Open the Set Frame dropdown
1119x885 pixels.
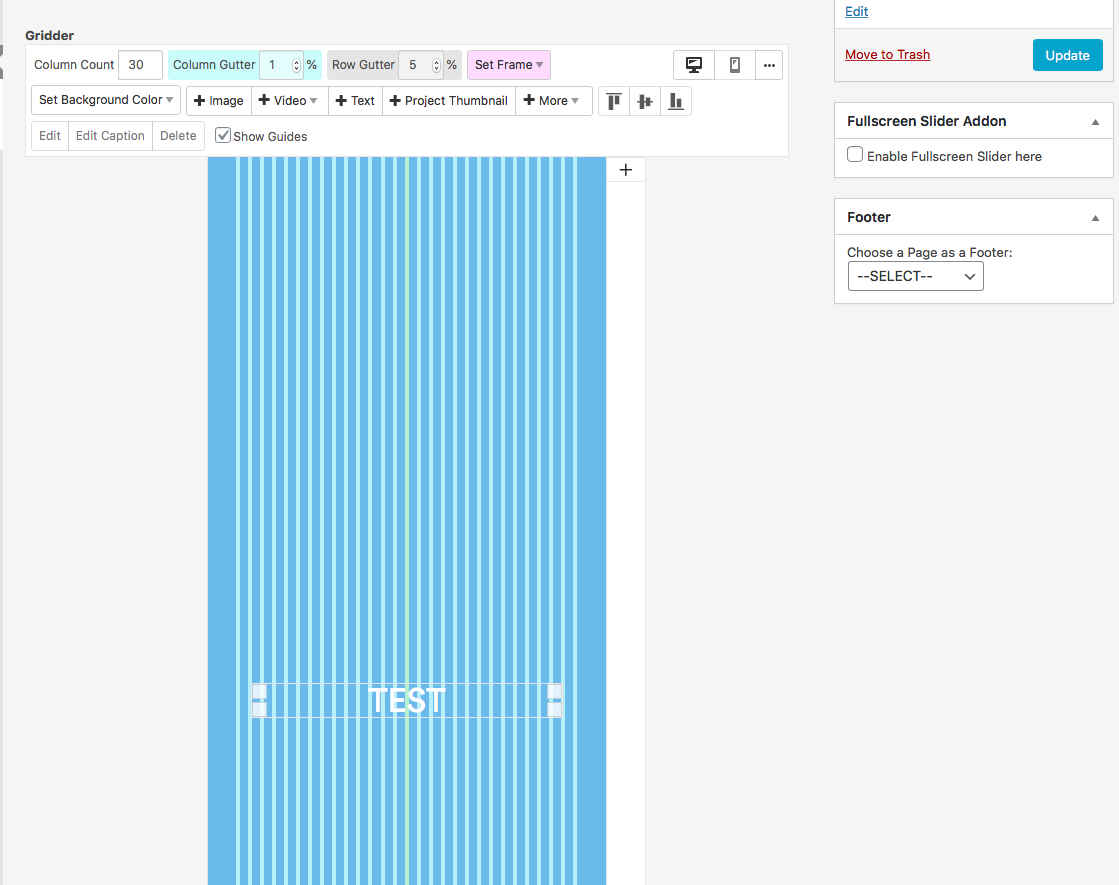tap(509, 65)
